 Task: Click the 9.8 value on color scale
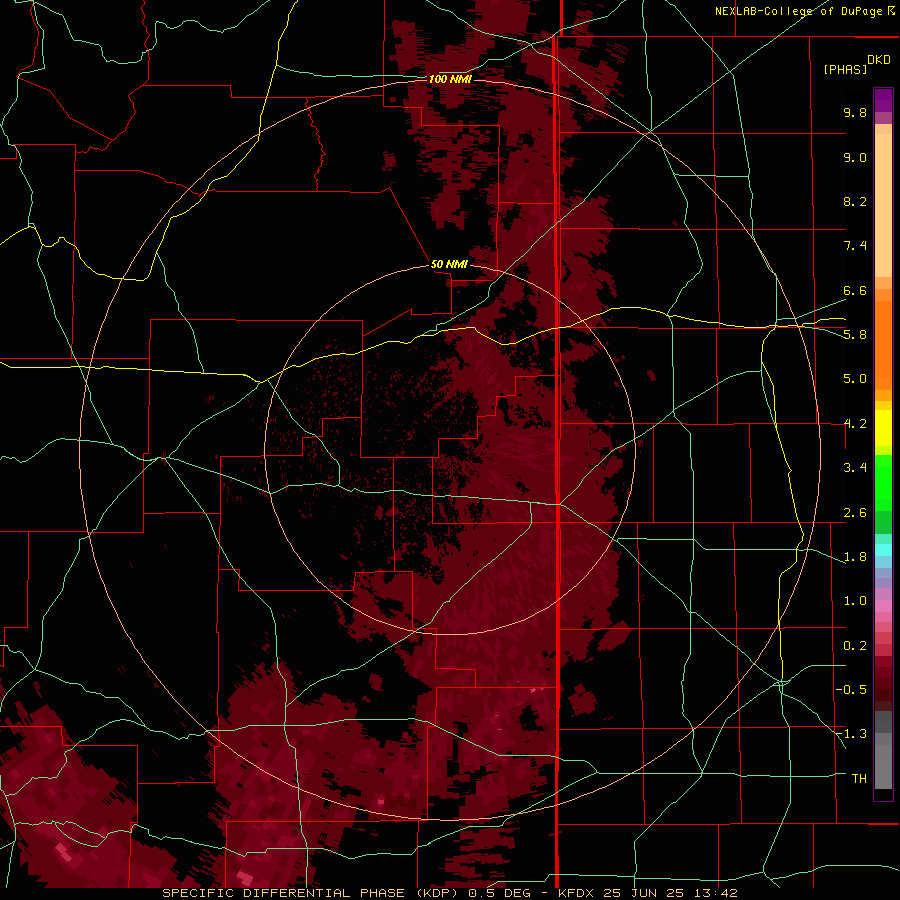[855, 112]
